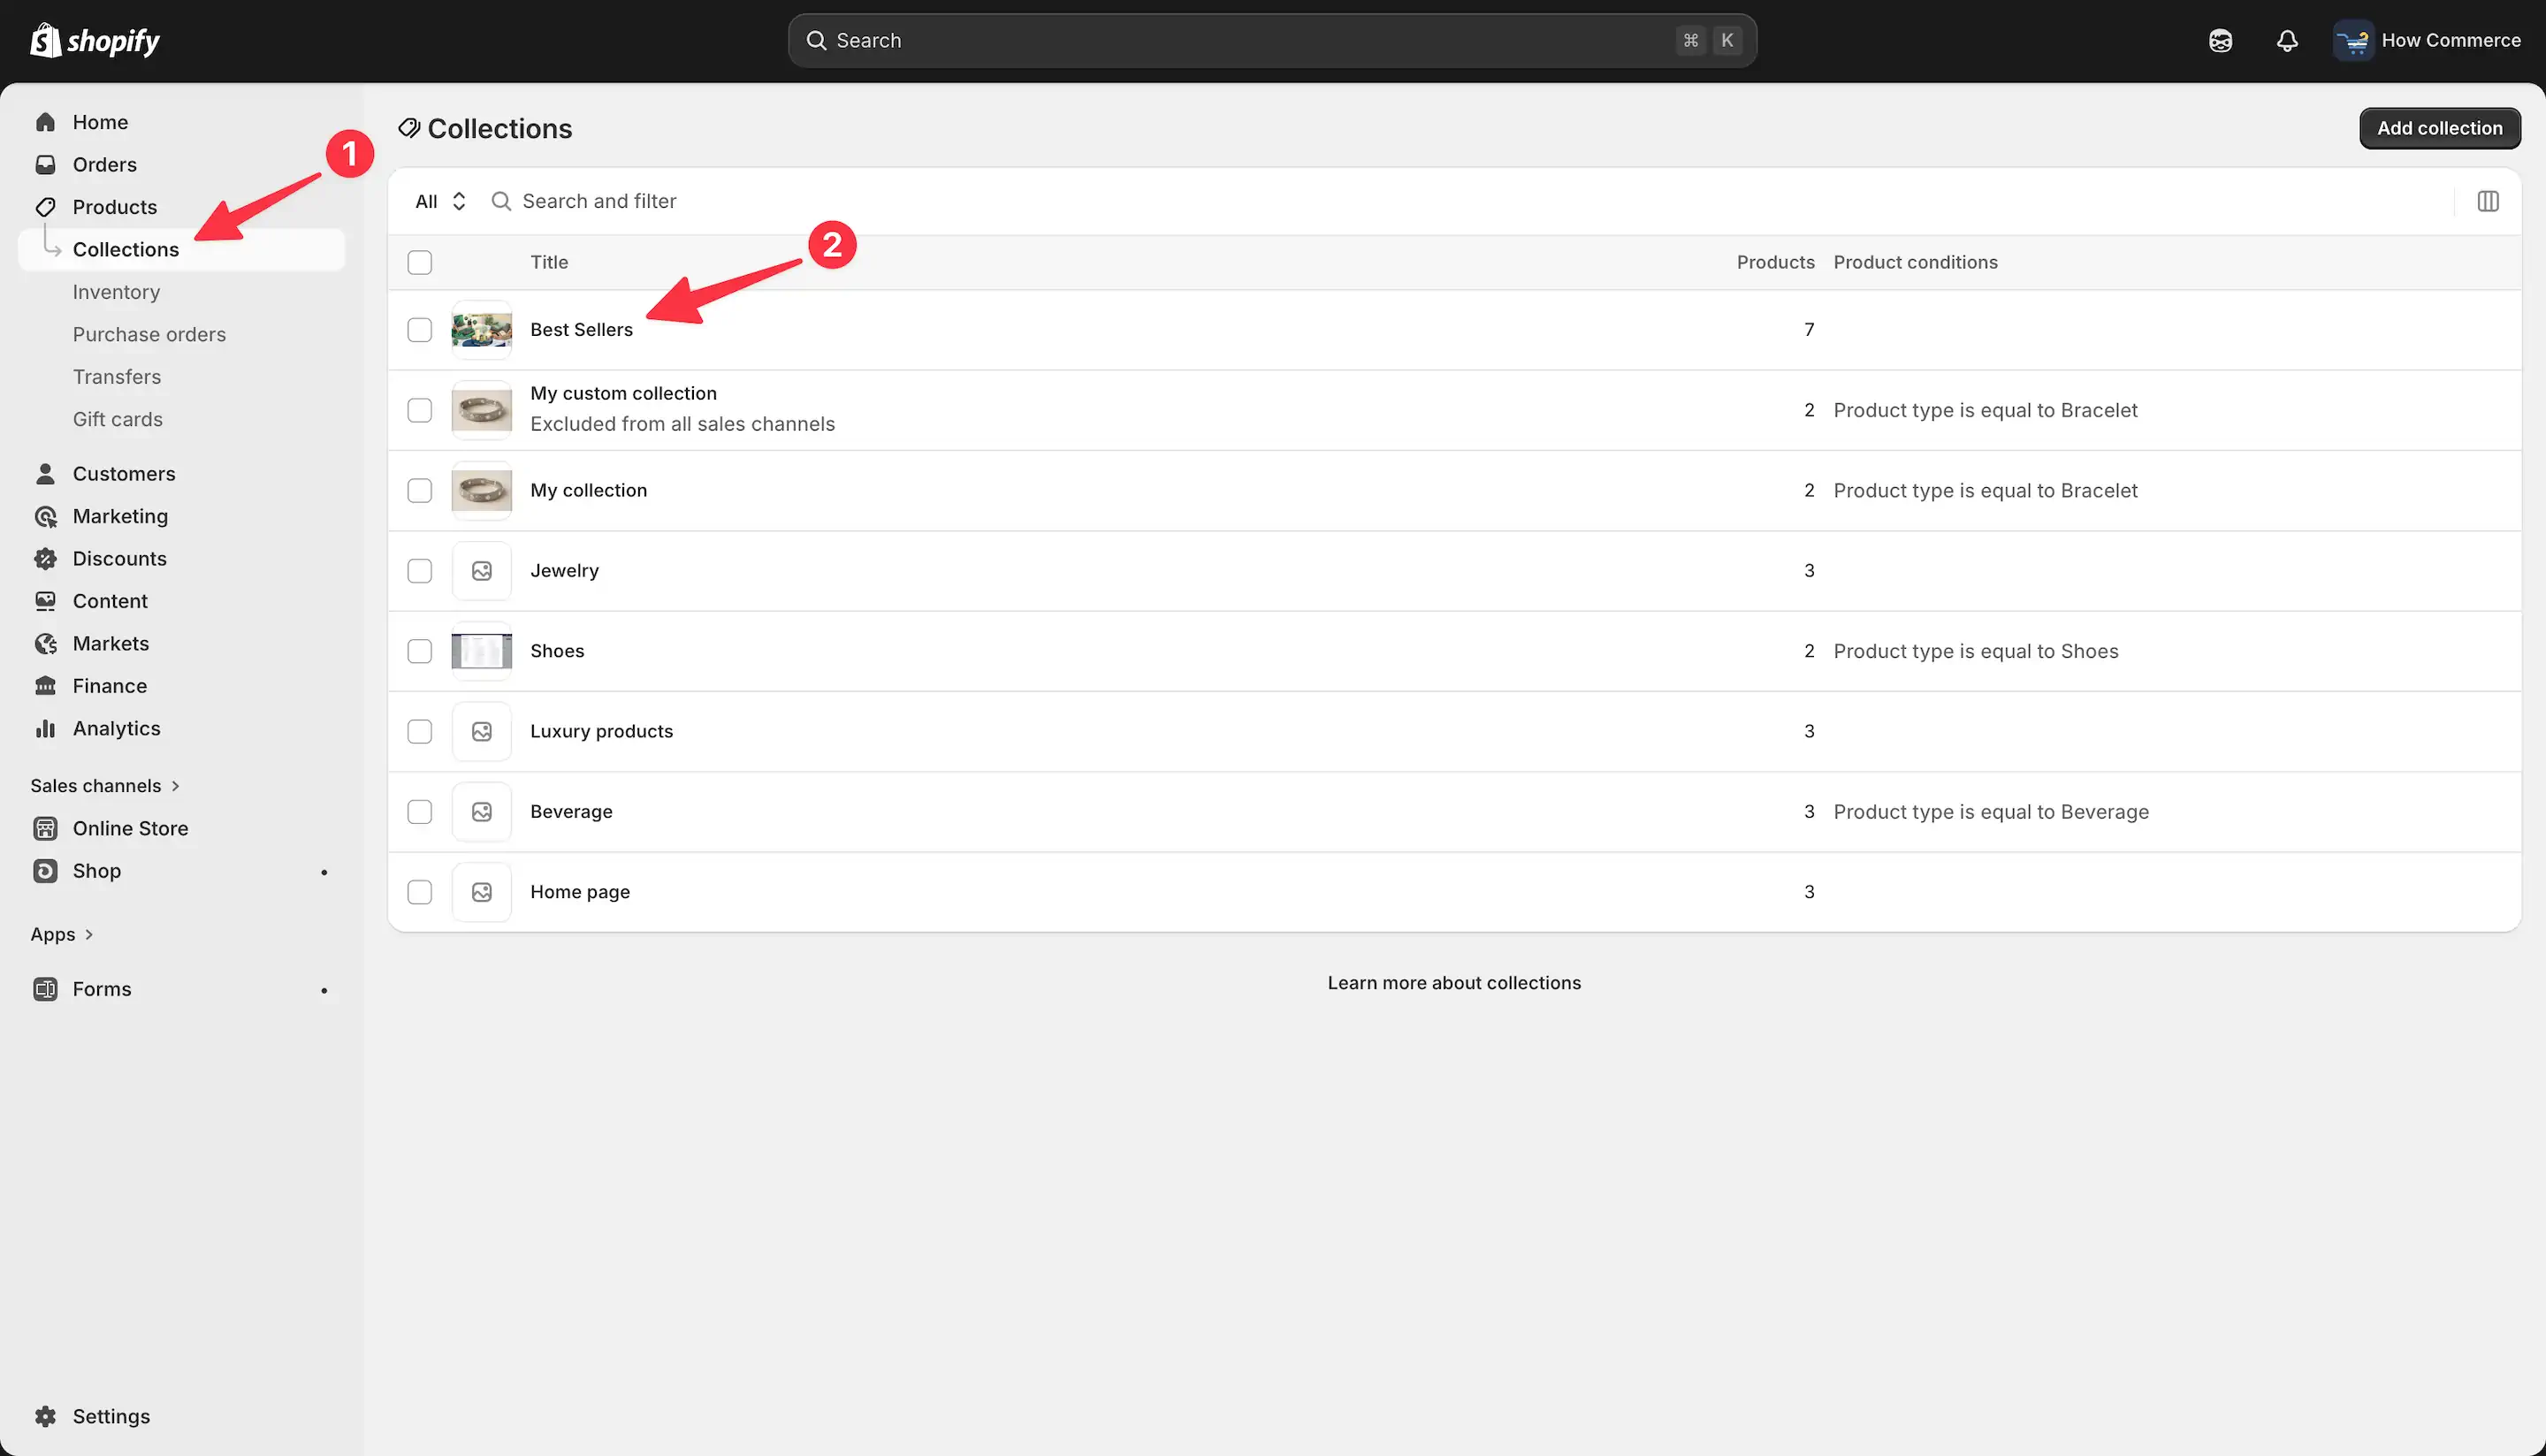
Task: Click the Markets globe icon
Action: tap(45, 644)
